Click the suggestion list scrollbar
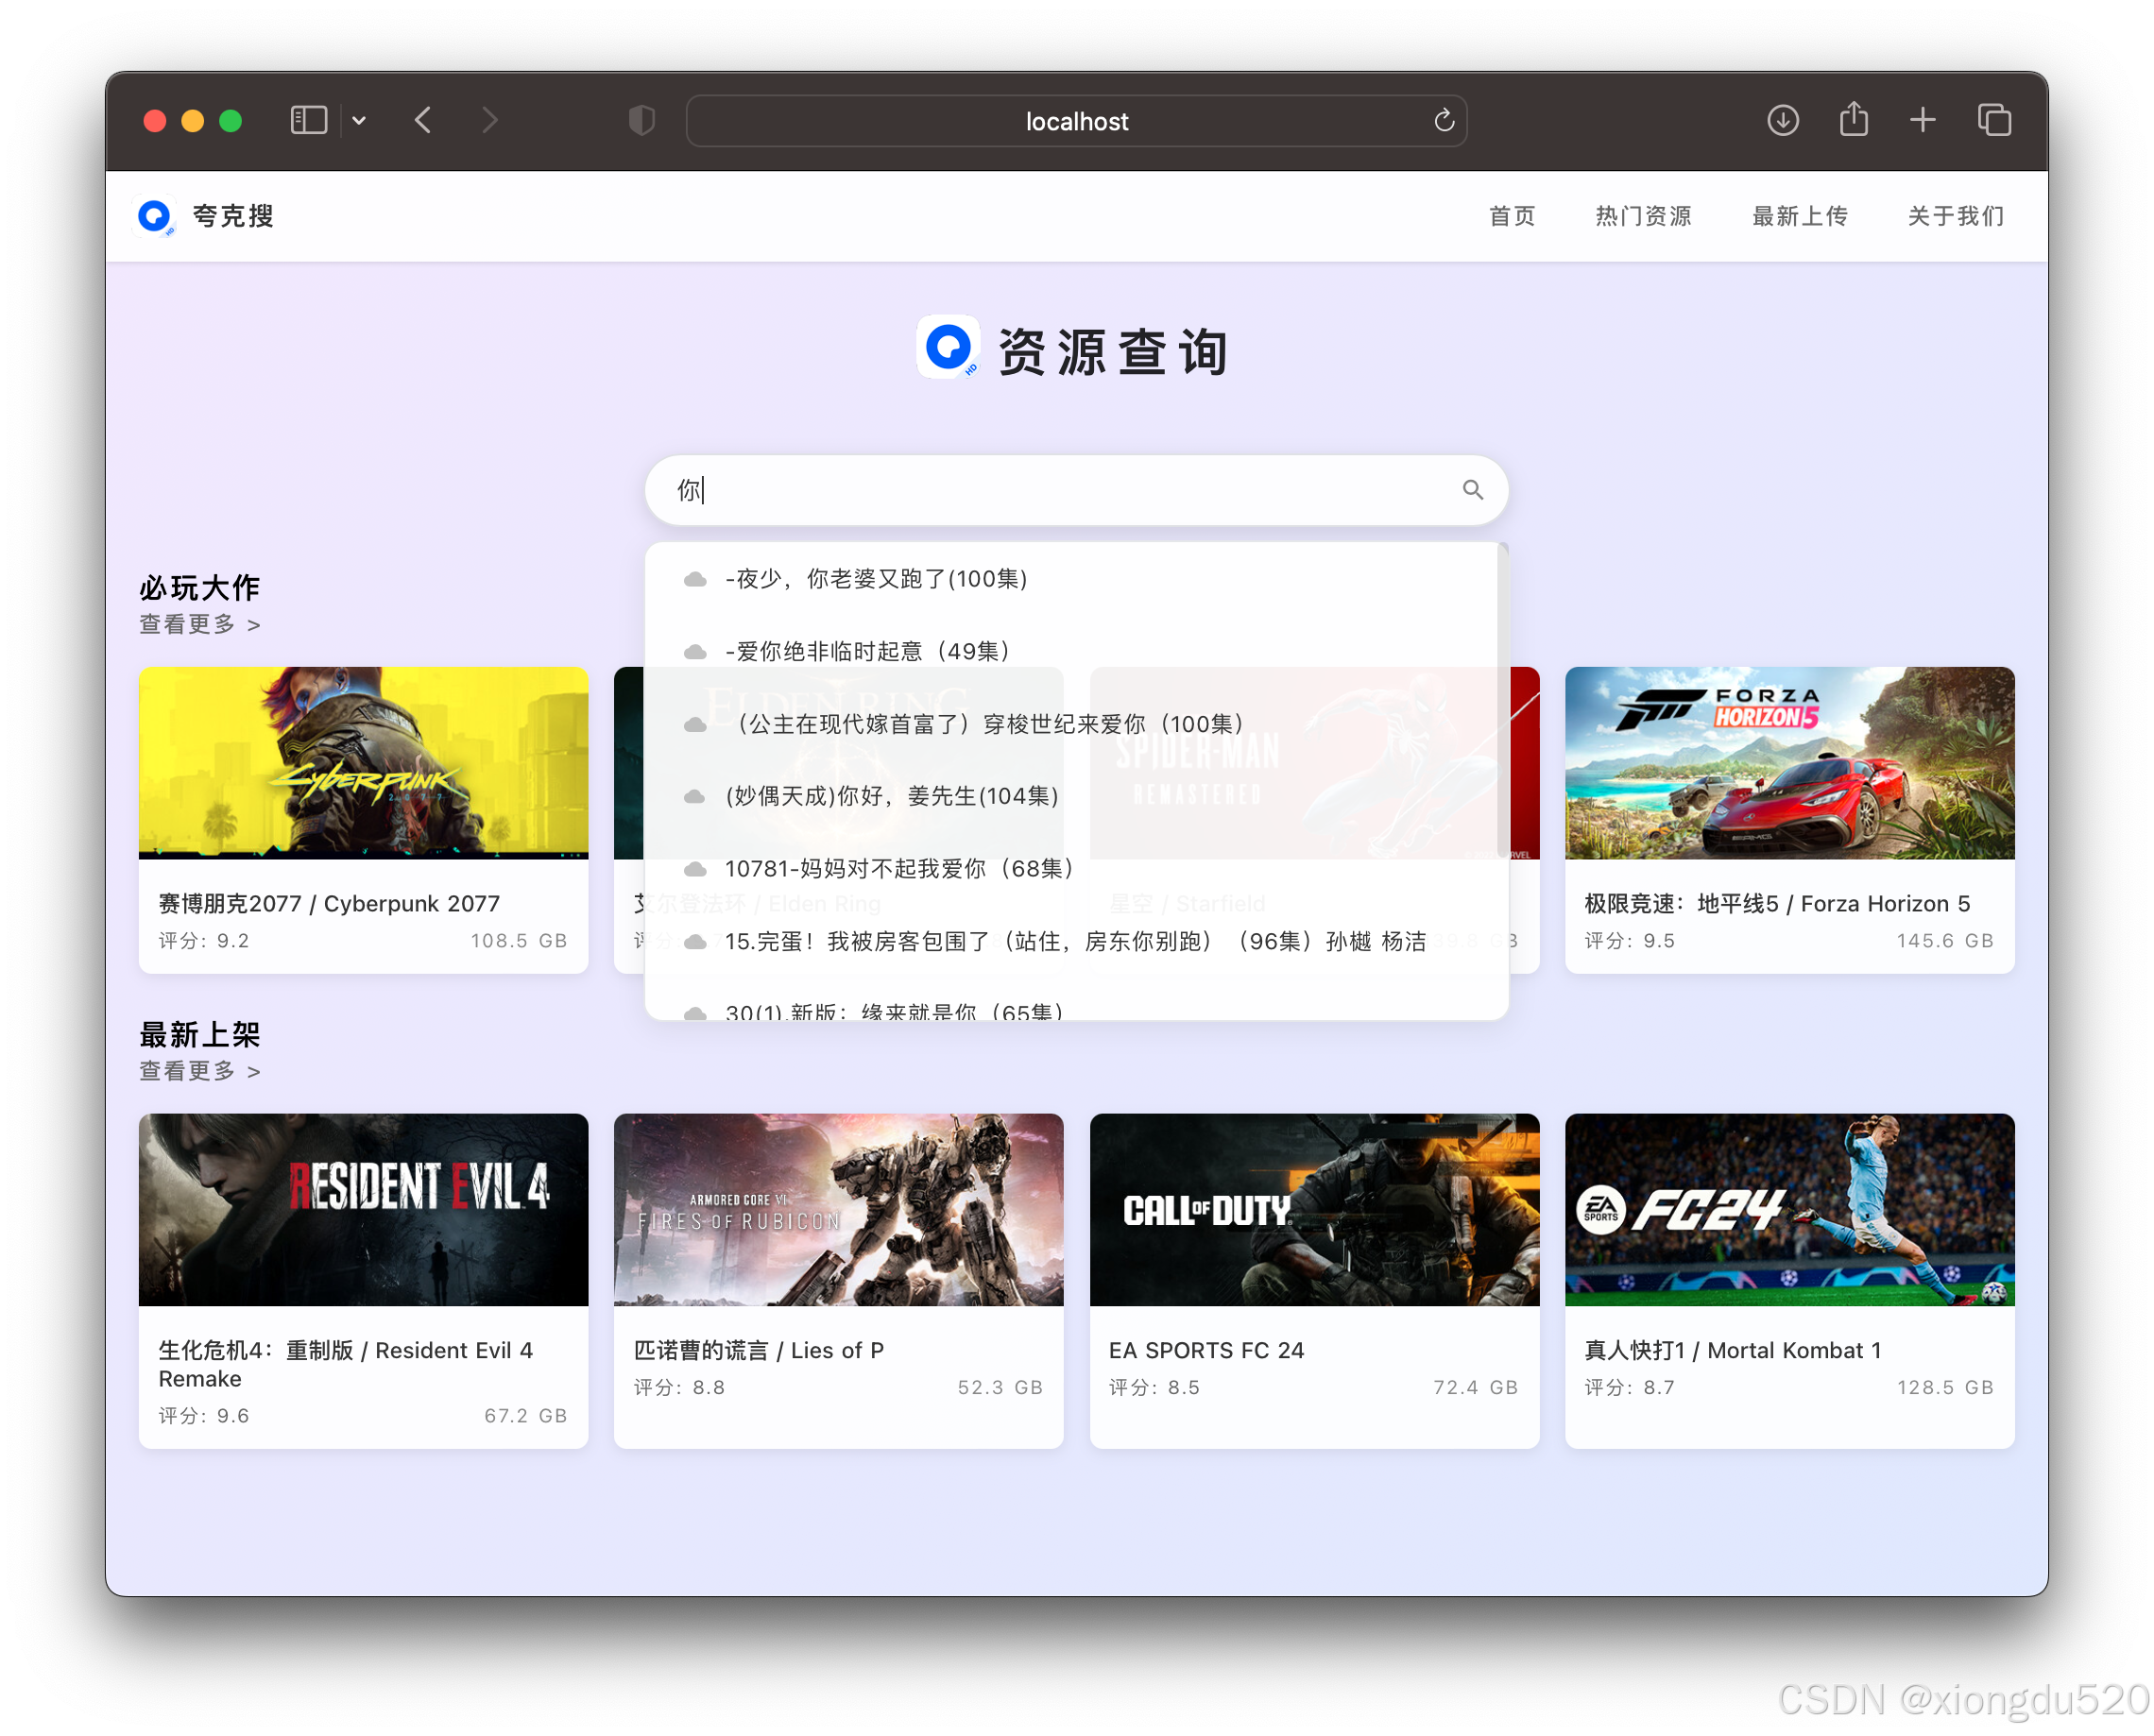Image resolution: width=2154 pixels, height=1736 pixels. click(x=1501, y=700)
